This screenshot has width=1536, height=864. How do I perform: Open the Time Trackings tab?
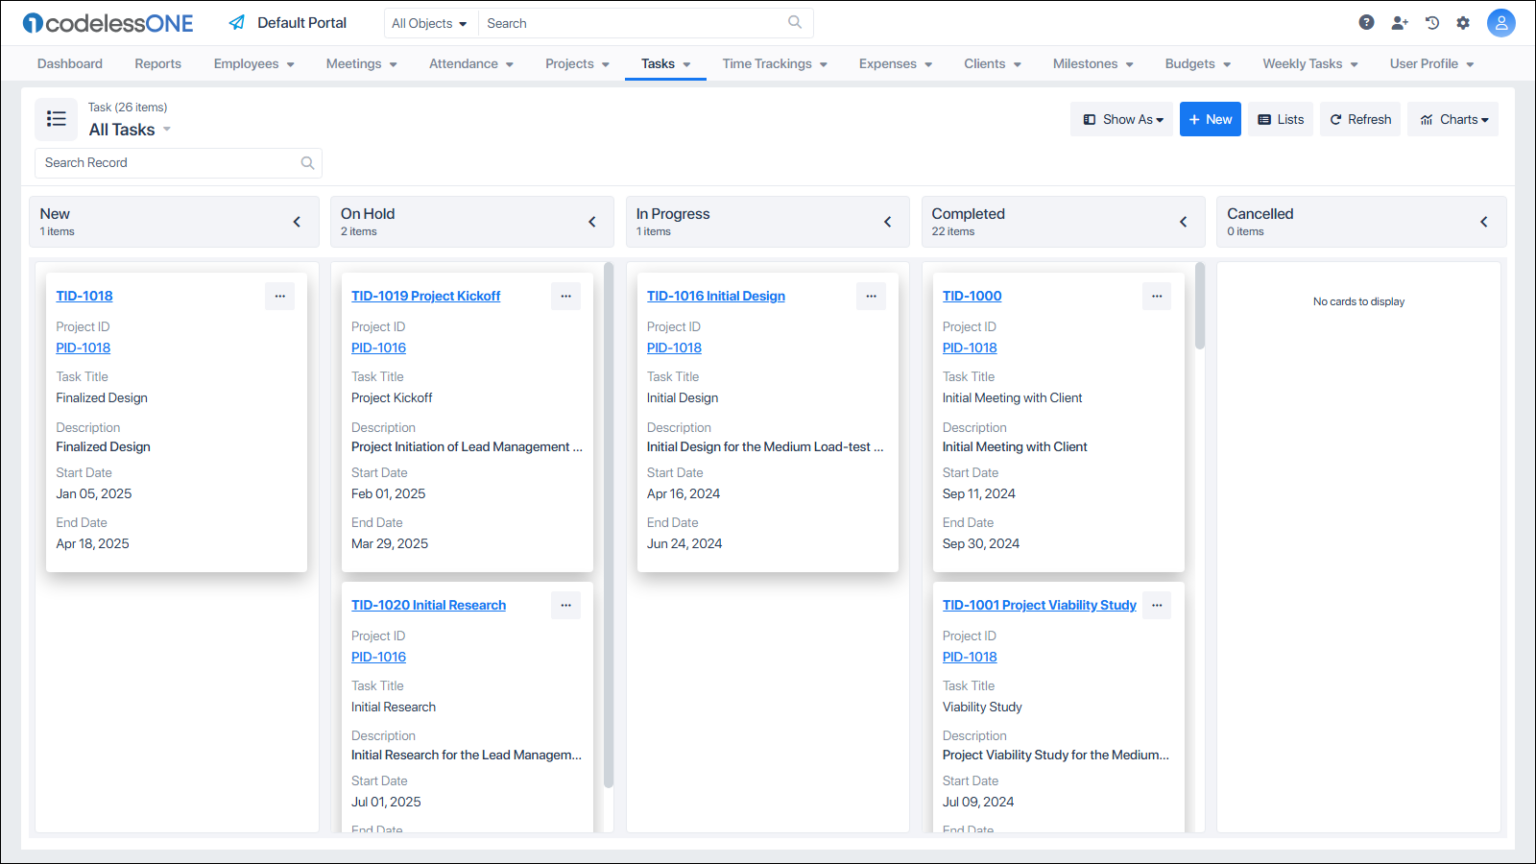[x=775, y=63]
